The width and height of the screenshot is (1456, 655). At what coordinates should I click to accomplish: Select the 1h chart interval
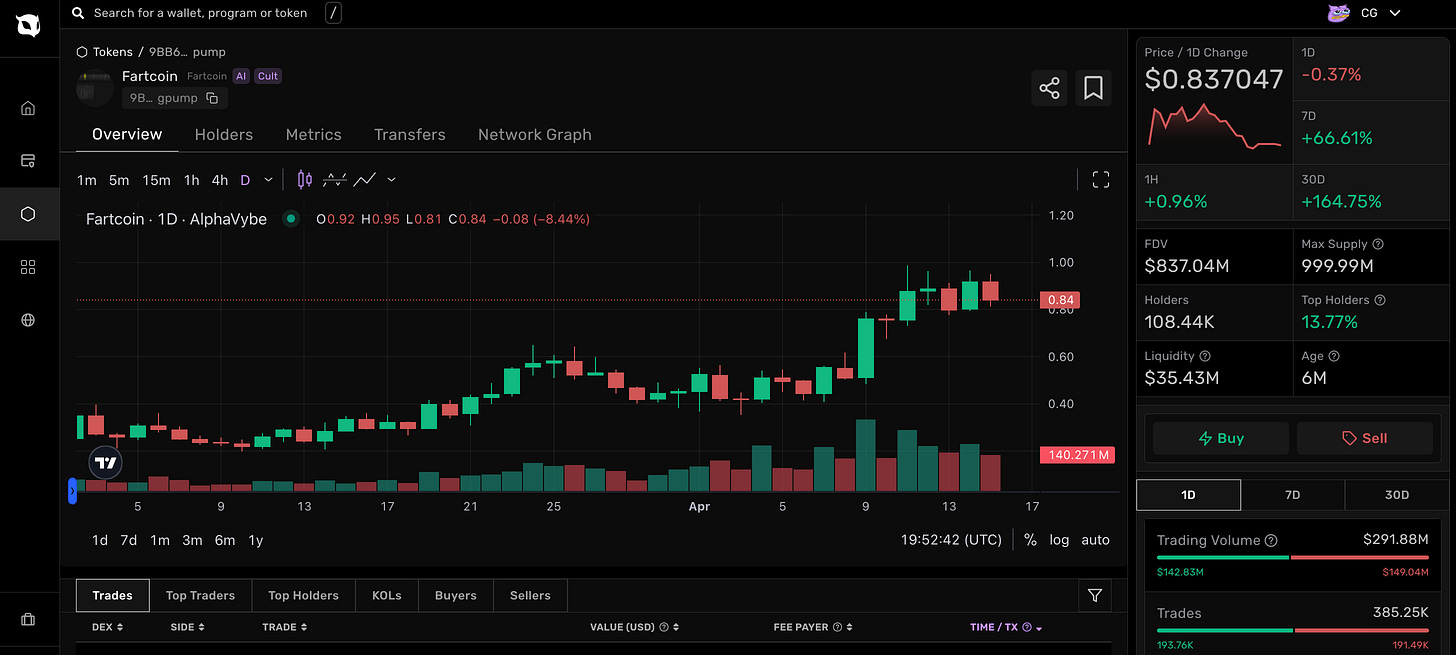tap(191, 180)
